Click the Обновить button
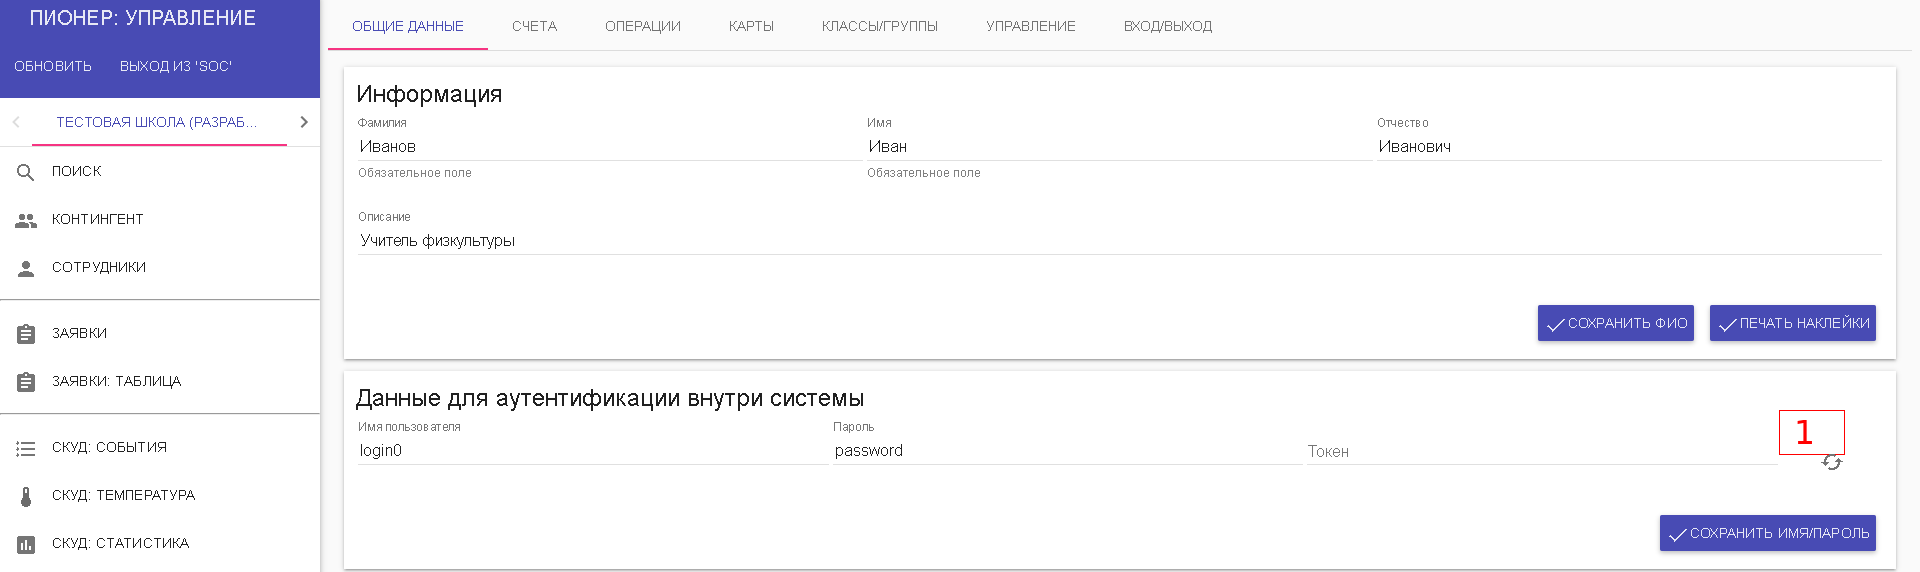 pos(53,66)
